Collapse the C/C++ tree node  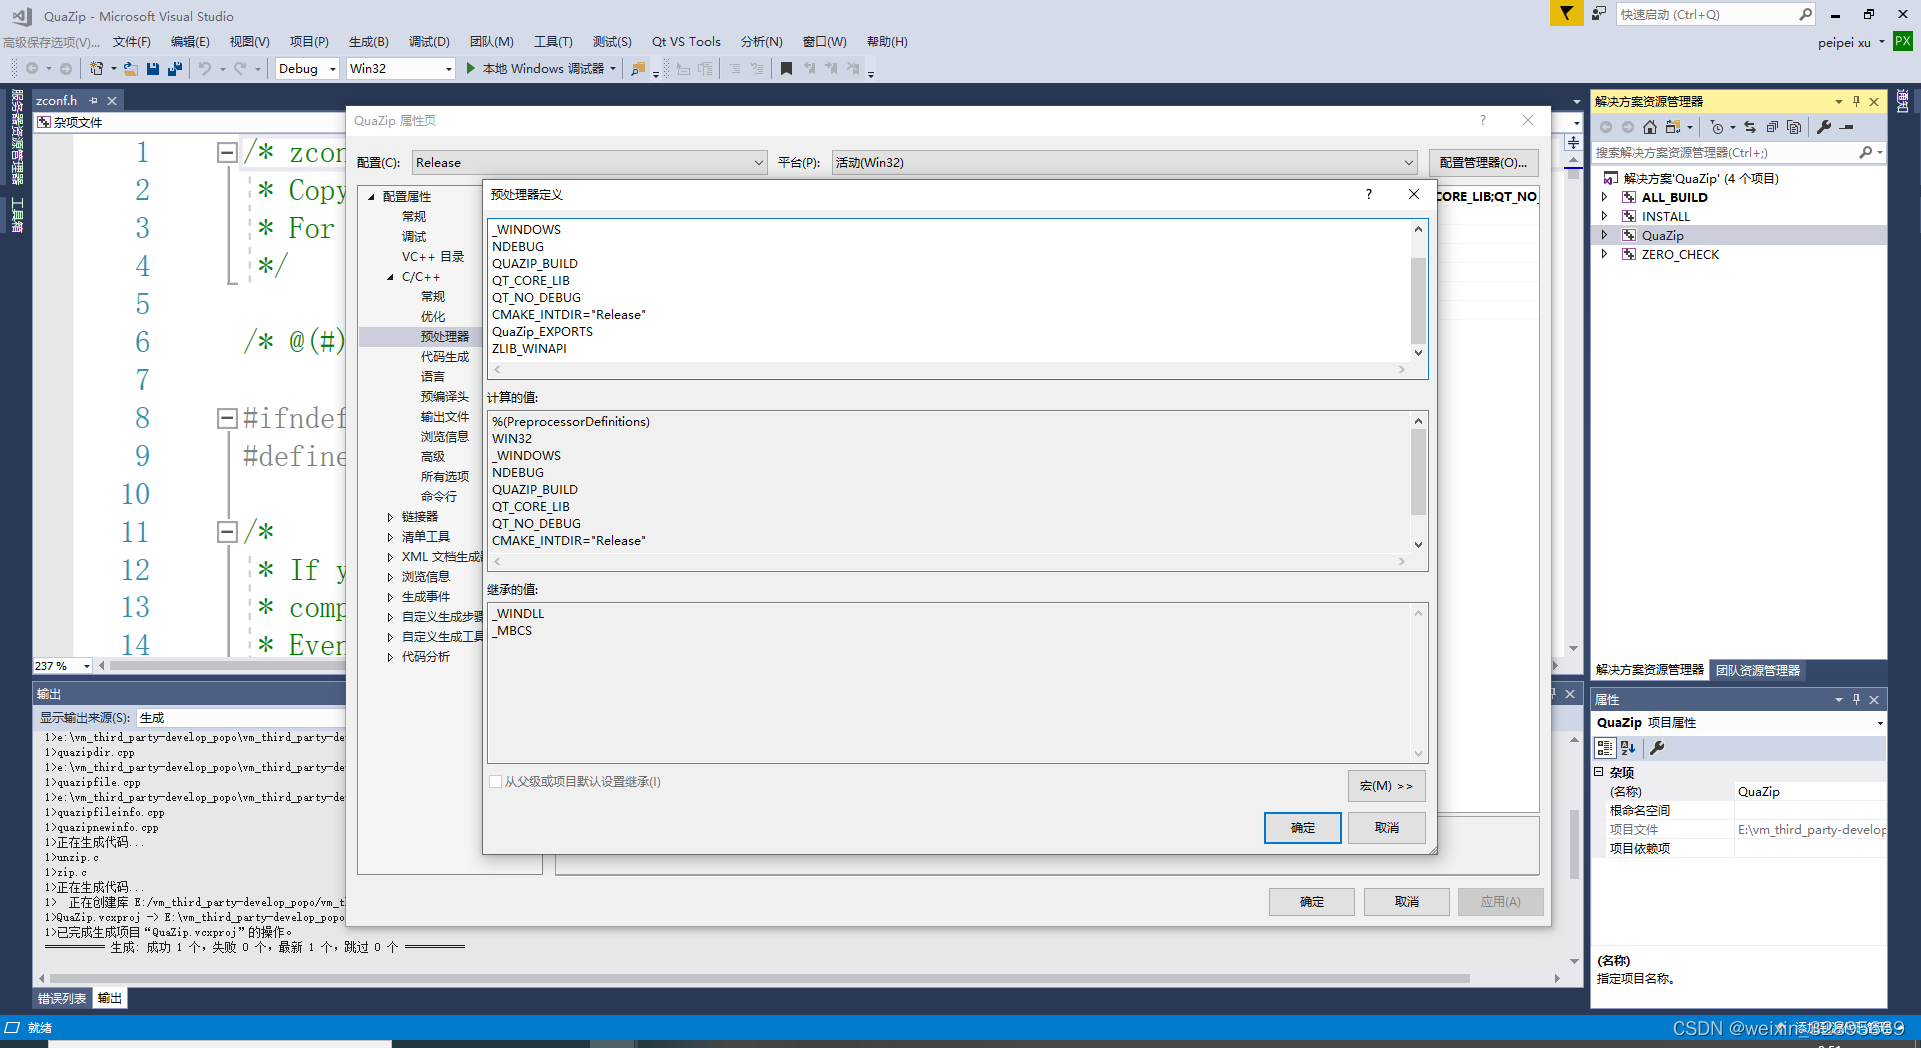(390, 277)
